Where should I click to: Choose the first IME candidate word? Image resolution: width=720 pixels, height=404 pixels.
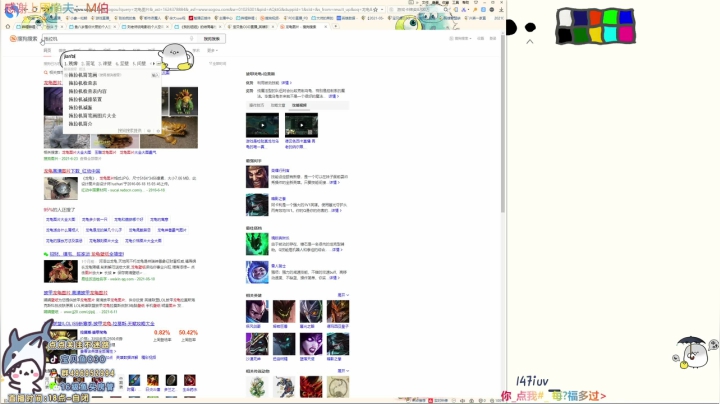[x=71, y=63]
